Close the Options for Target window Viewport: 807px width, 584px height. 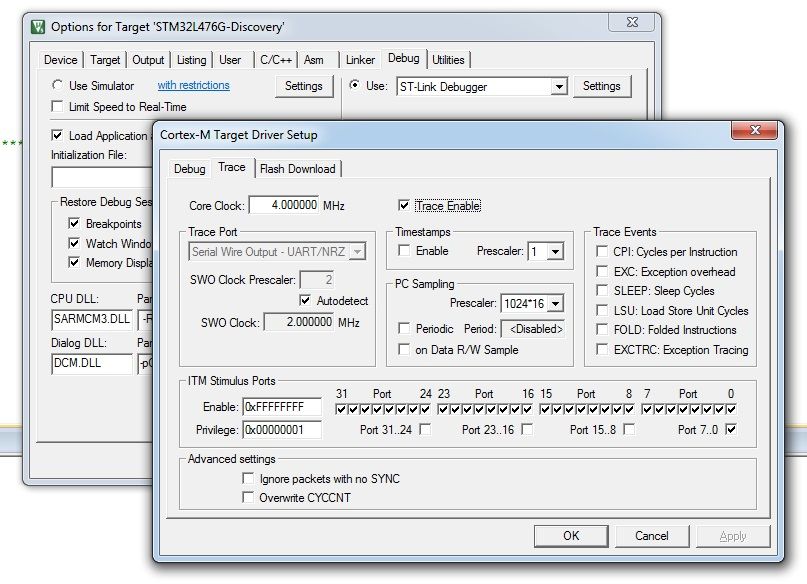[632, 23]
